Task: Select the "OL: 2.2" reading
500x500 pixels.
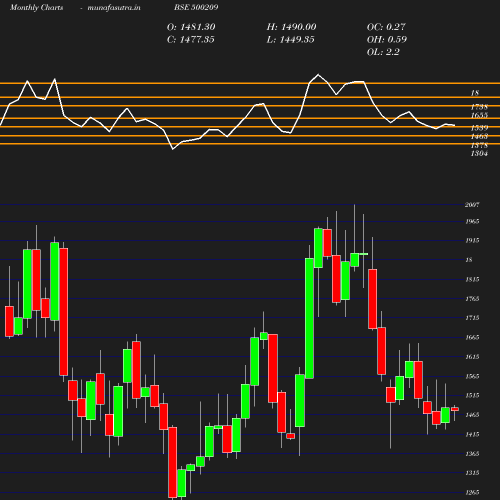Action: (383, 52)
